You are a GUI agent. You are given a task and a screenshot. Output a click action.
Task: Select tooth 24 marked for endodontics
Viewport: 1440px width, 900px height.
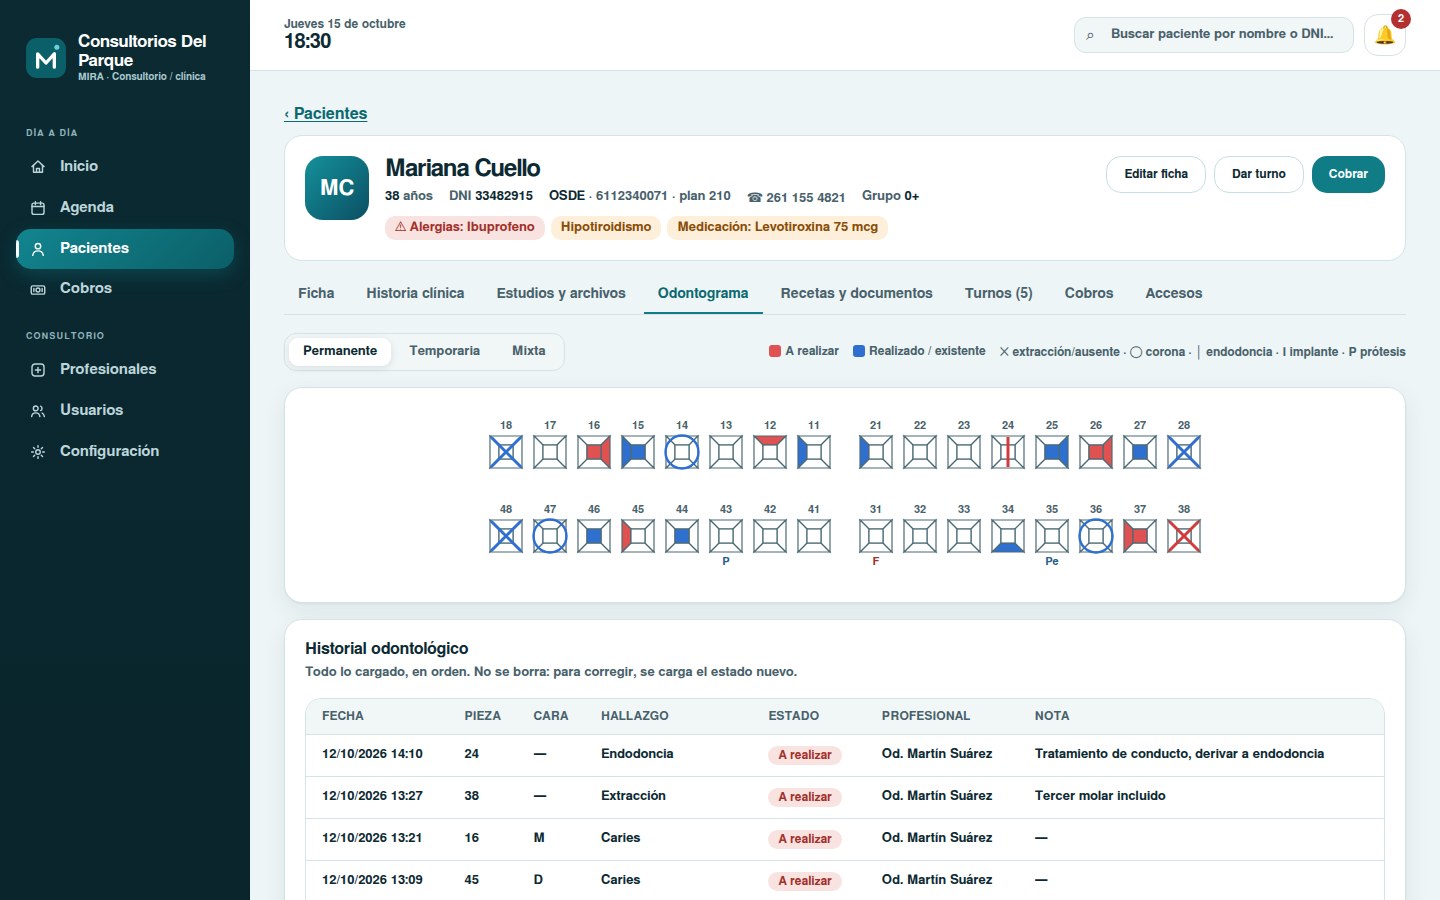click(1008, 452)
